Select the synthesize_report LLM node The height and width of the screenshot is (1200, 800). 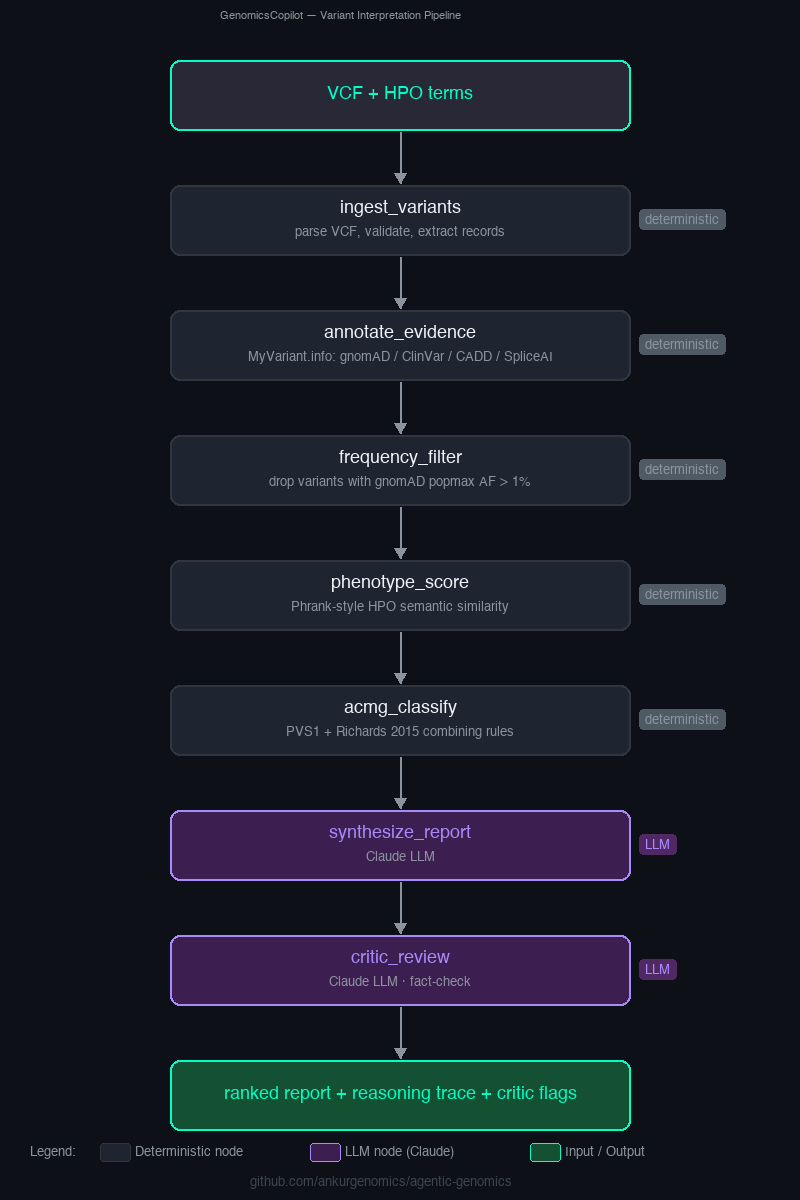point(400,845)
